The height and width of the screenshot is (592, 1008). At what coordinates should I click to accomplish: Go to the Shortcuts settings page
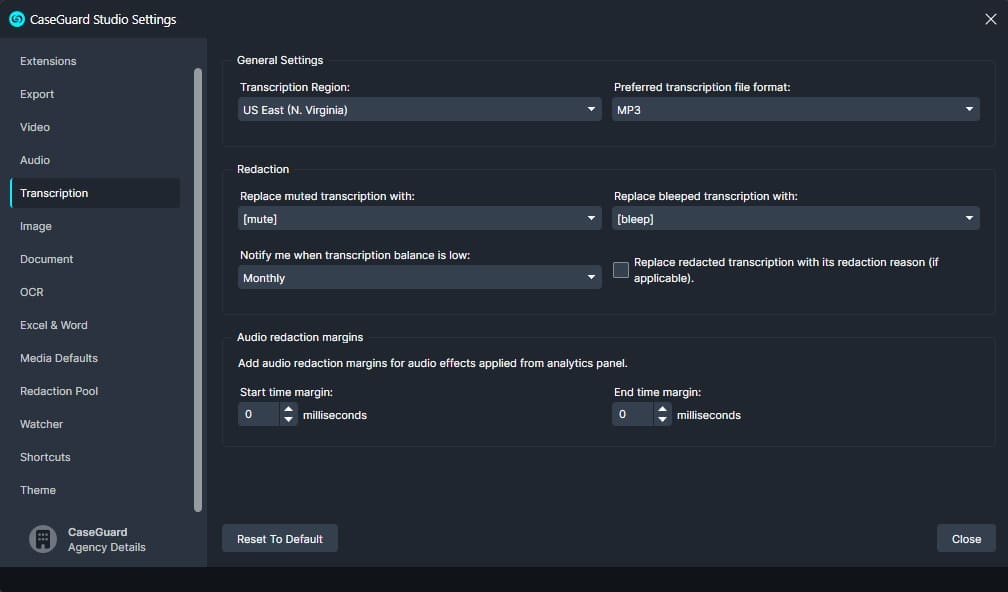pos(45,457)
